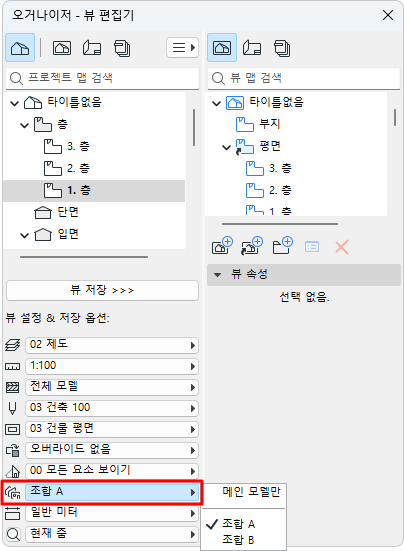This screenshot has width=404, height=551.
Task: Click design options icon beside 조합 A
Action: click(13, 492)
